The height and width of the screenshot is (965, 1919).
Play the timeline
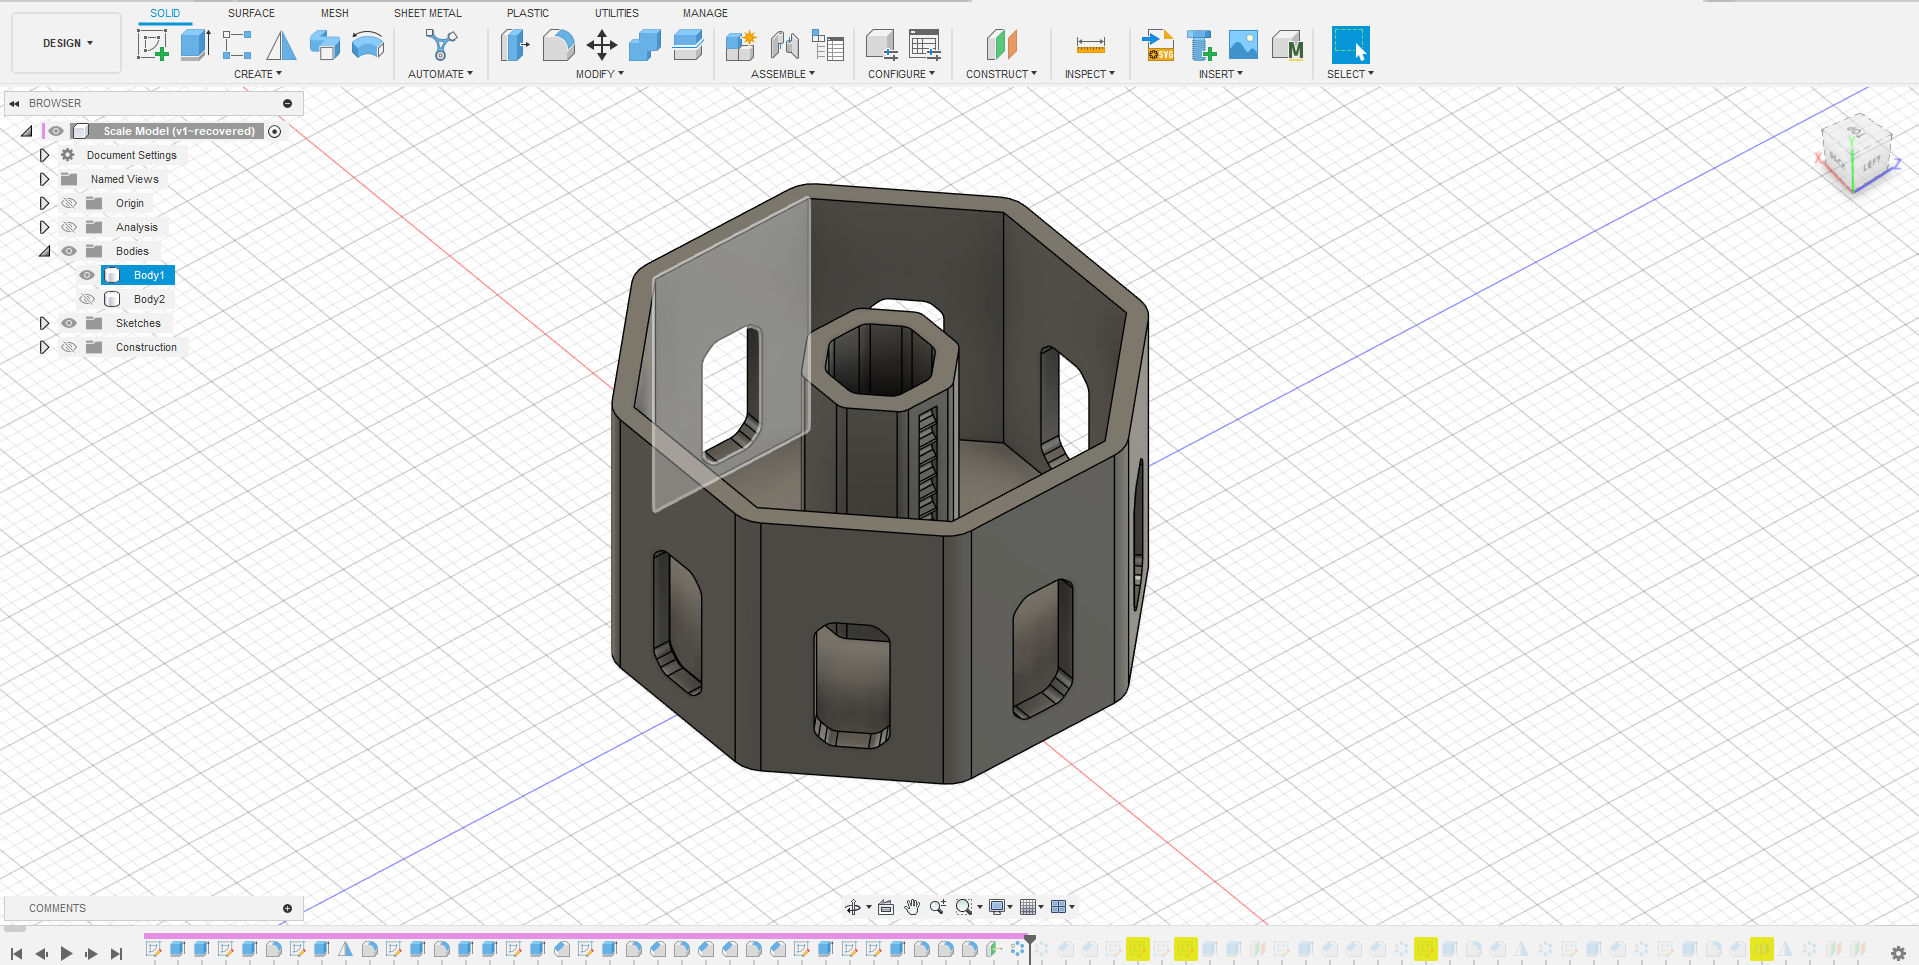coord(67,954)
